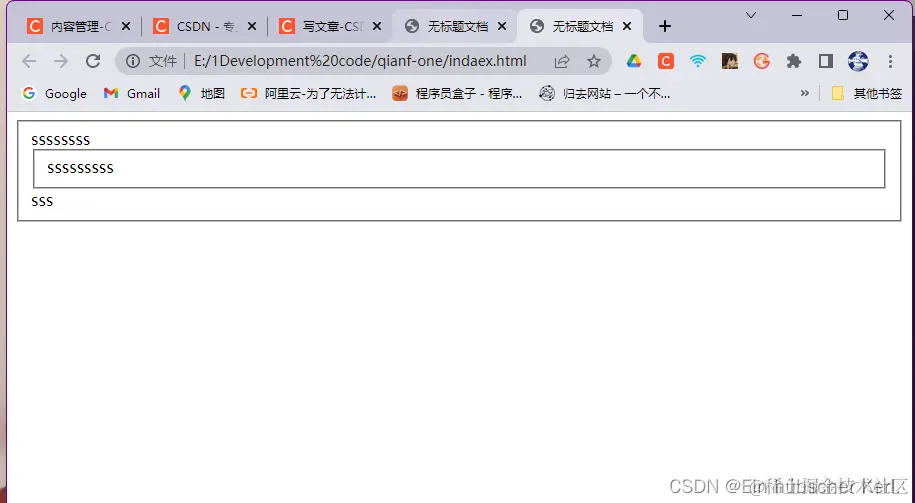Close the CSDN - 专 tab

pos(252,26)
